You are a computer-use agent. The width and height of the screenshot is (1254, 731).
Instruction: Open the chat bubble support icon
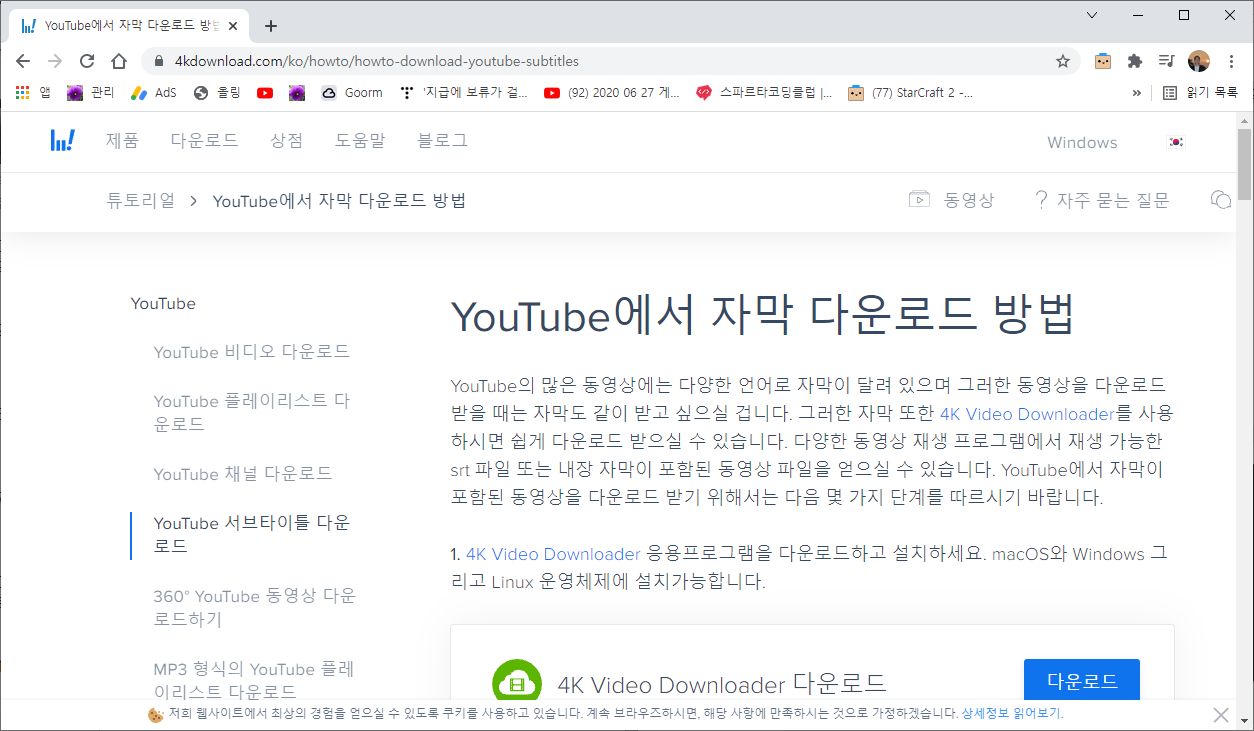1220,200
